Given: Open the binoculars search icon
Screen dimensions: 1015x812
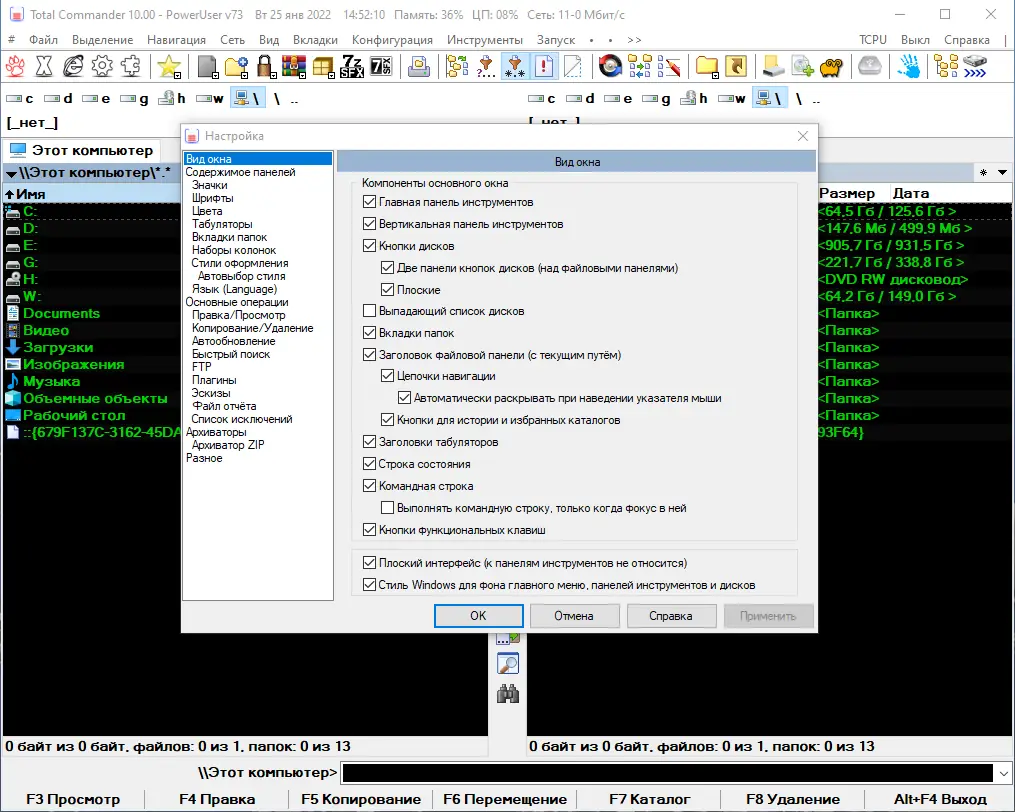Looking at the screenshot, I should [x=508, y=694].
